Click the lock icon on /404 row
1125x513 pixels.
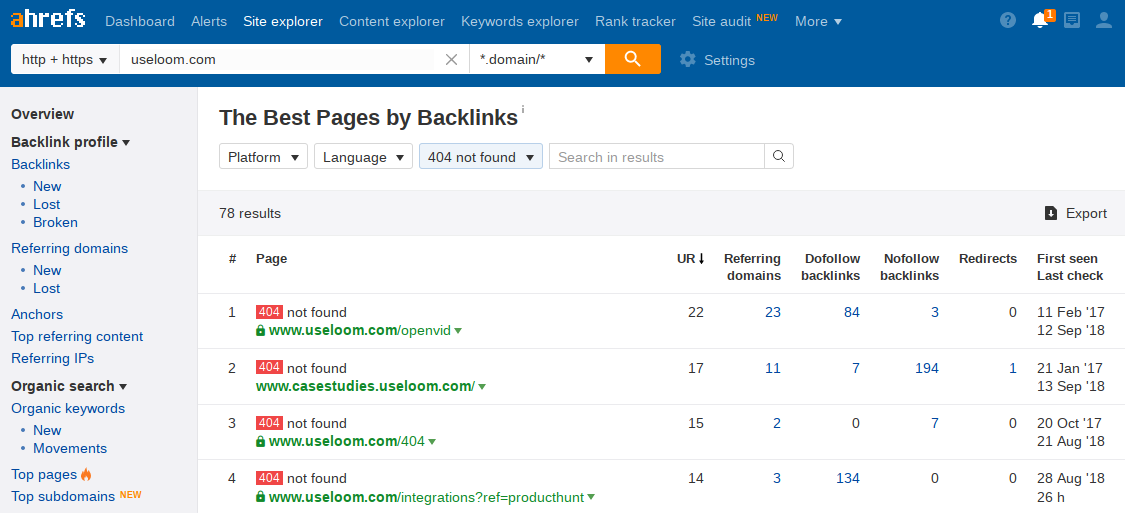point(260,441)
